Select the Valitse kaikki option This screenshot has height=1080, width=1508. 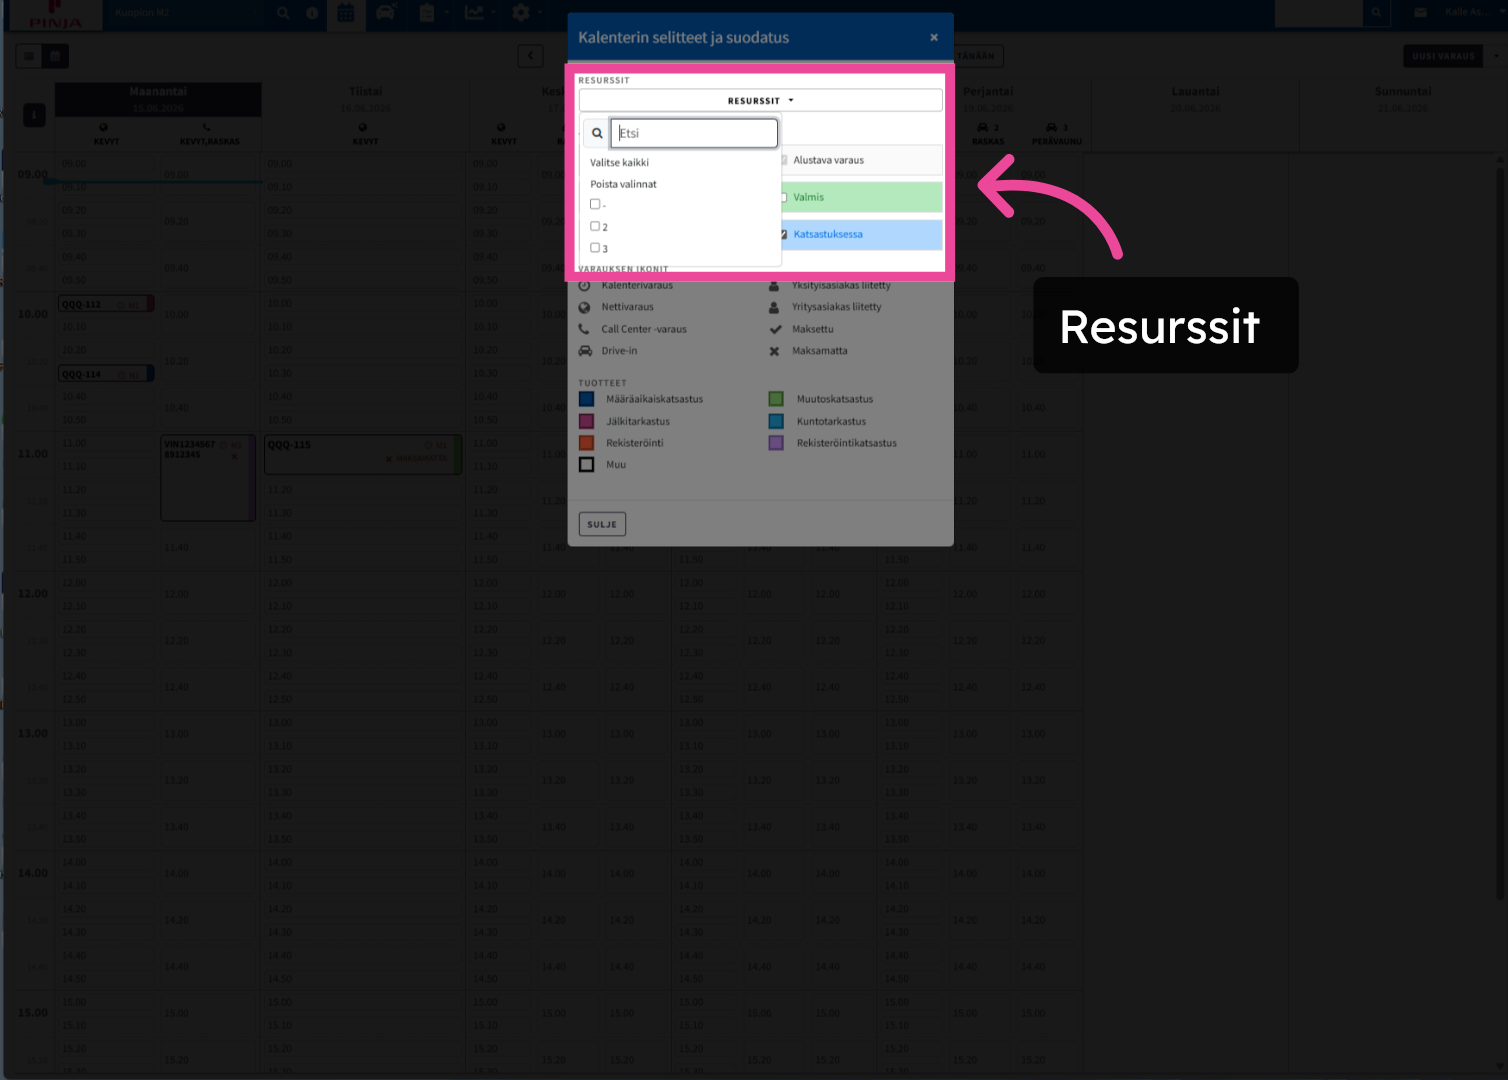pos(619,162)
